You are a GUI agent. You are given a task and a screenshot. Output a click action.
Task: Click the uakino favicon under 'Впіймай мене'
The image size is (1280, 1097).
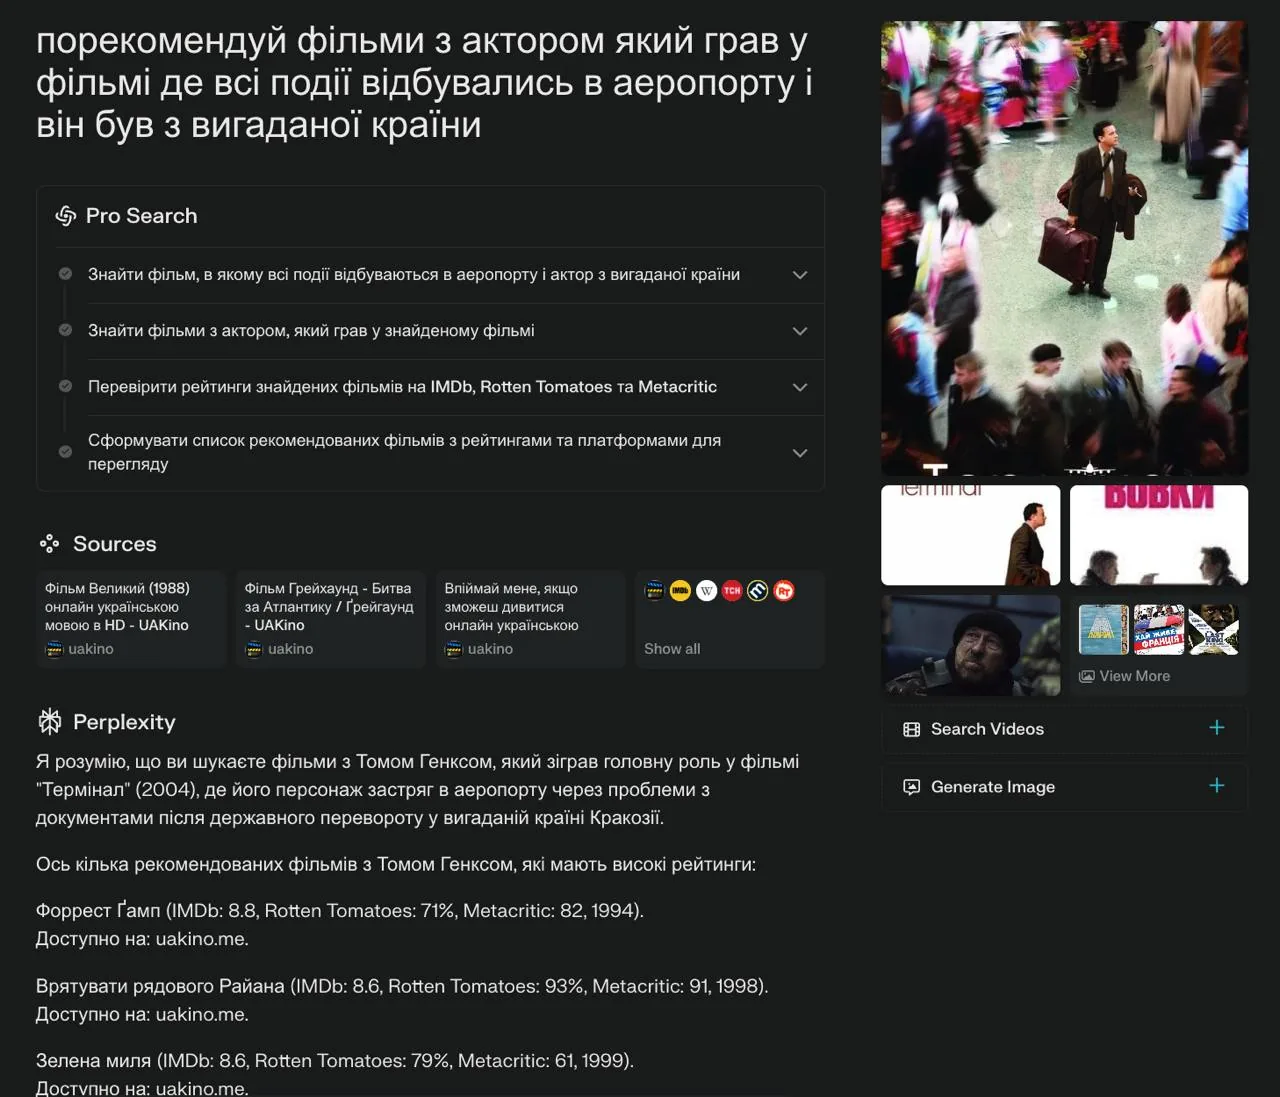click(x=454, y=649)
